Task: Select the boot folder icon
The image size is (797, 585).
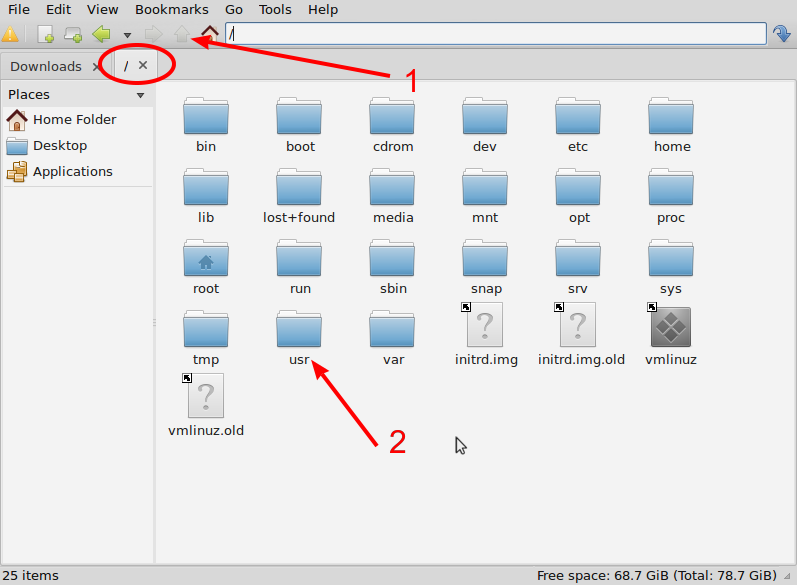Action: [299, 116]
